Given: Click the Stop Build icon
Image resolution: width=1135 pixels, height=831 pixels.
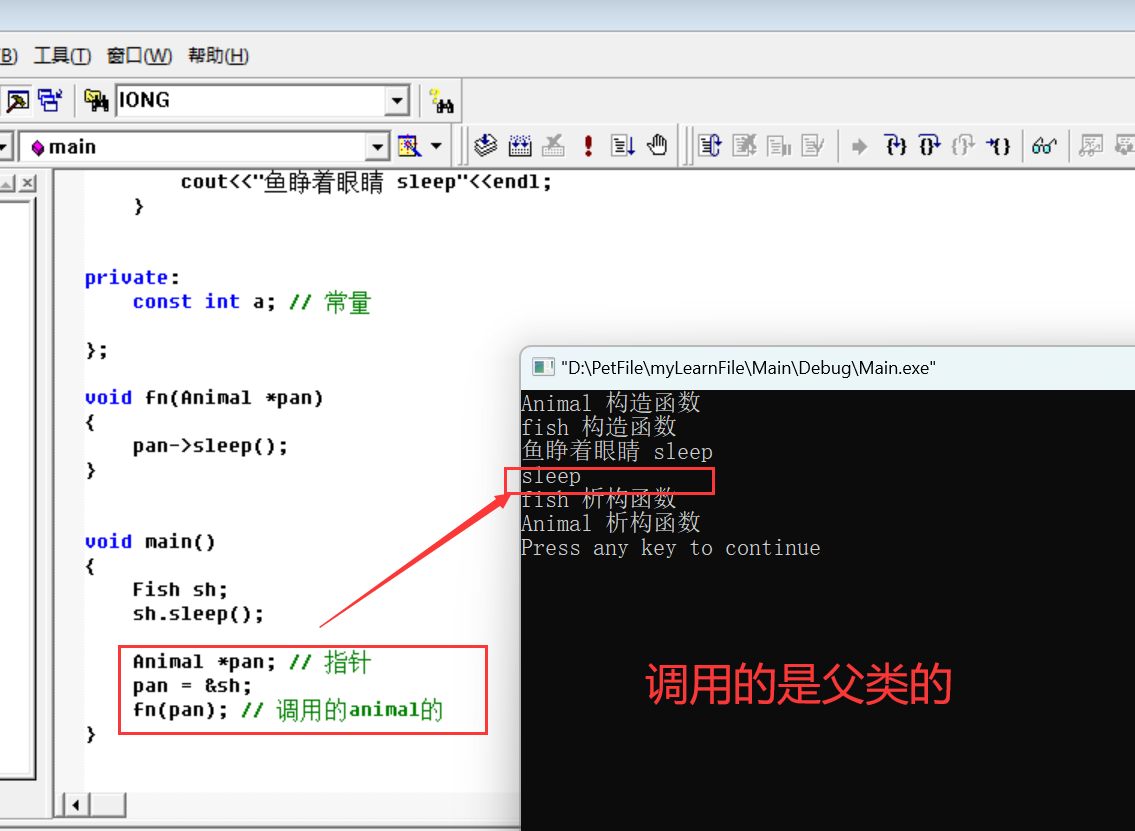Looking at the screenshot, I should coord(553,146).
